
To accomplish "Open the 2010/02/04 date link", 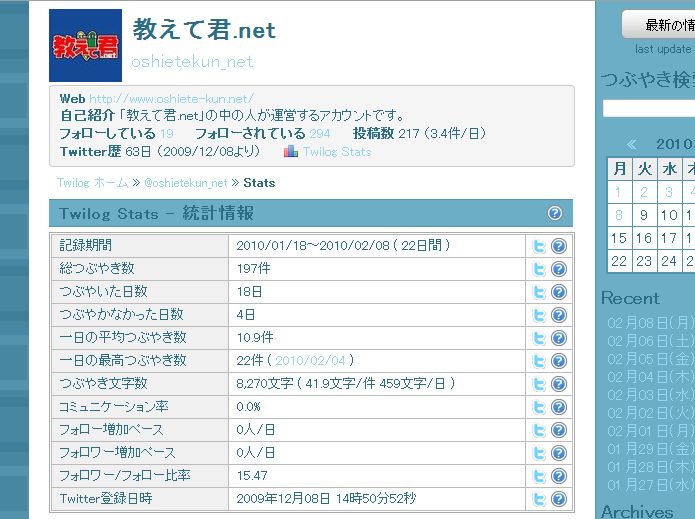I will click(310, 360).
